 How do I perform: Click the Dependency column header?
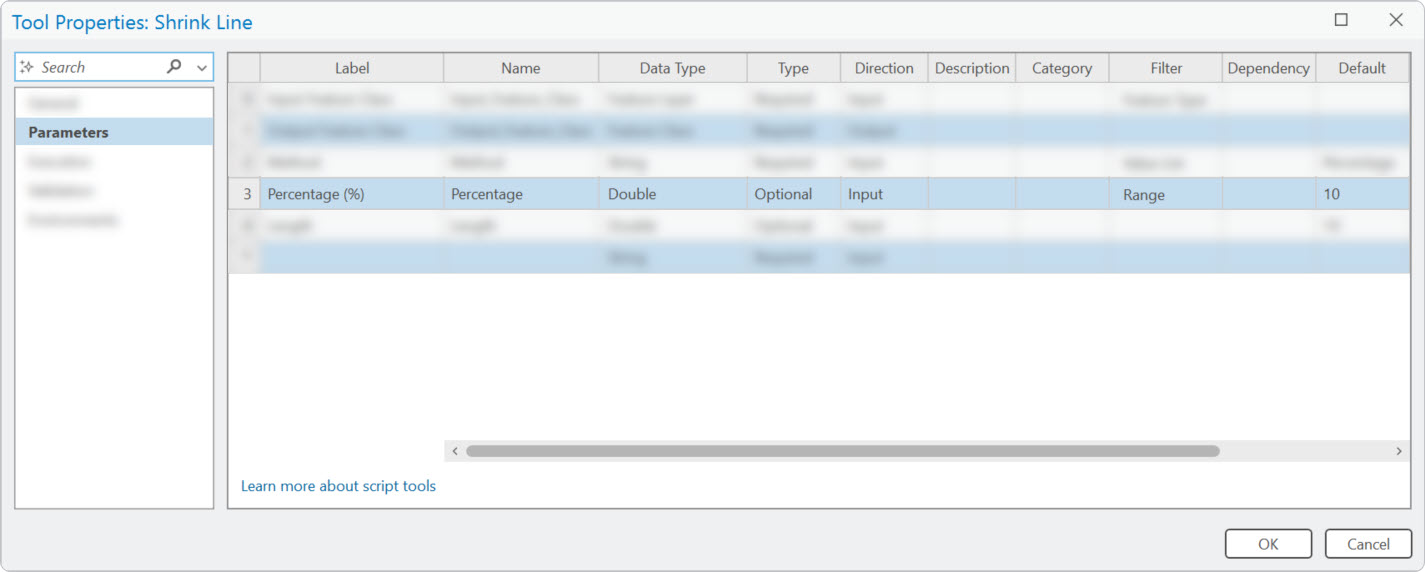click(1269, 68)
